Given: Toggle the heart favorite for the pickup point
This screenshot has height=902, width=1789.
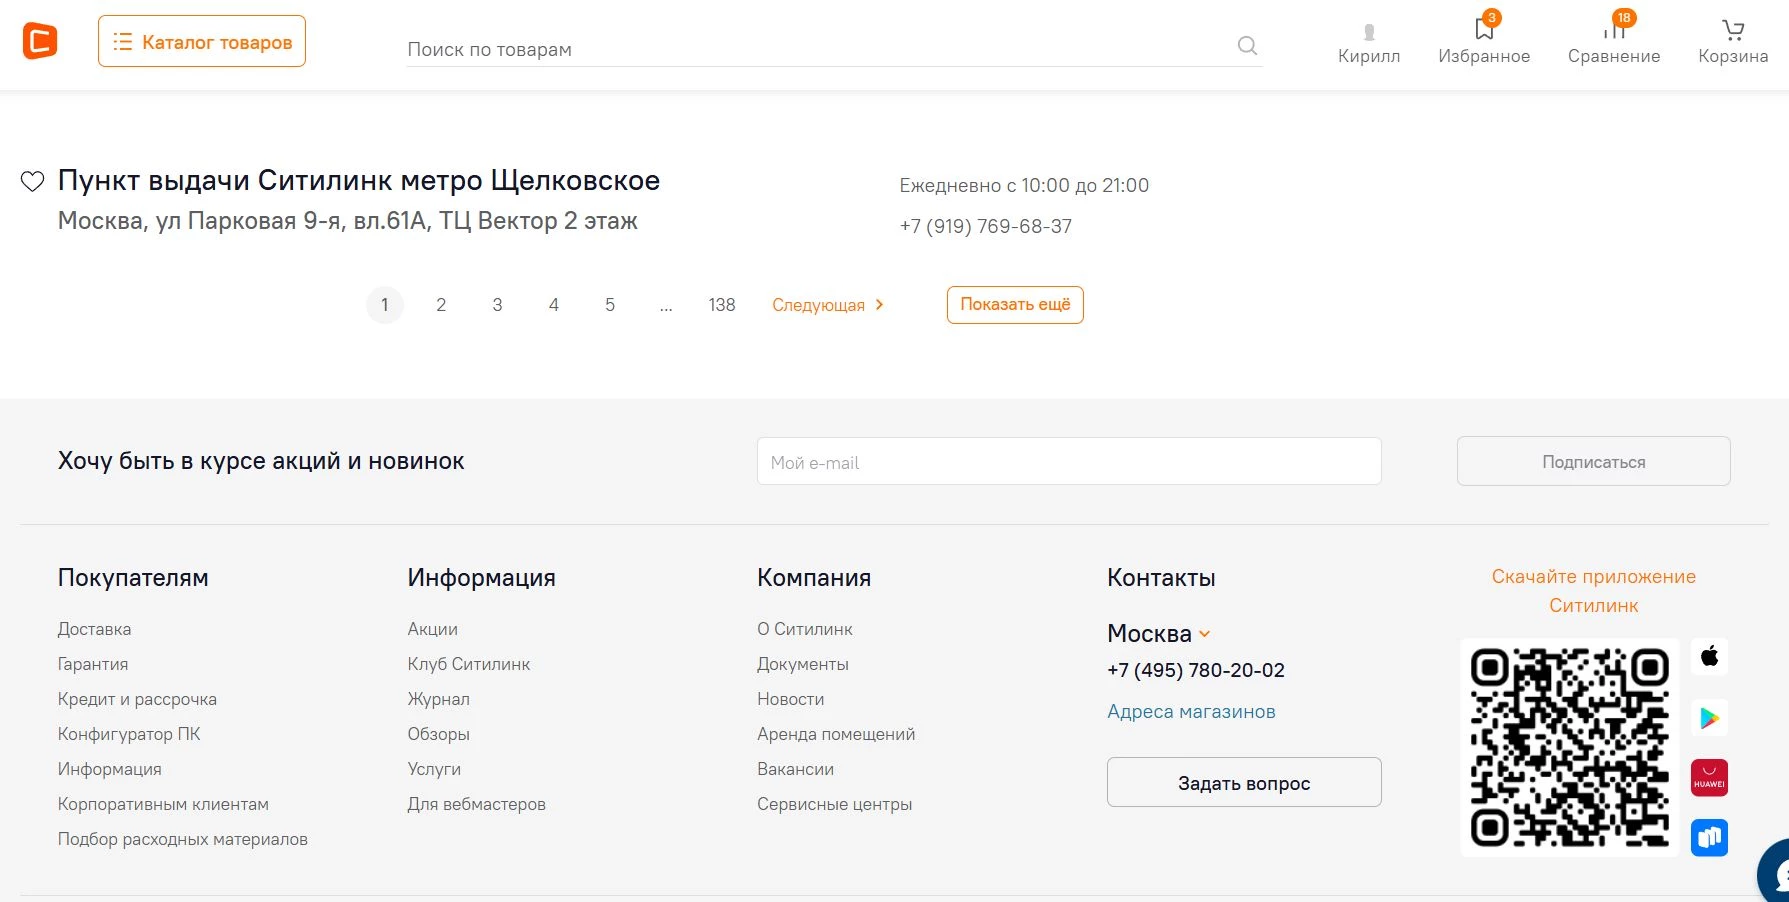Looking at the screenshot, I should point(32,181).
